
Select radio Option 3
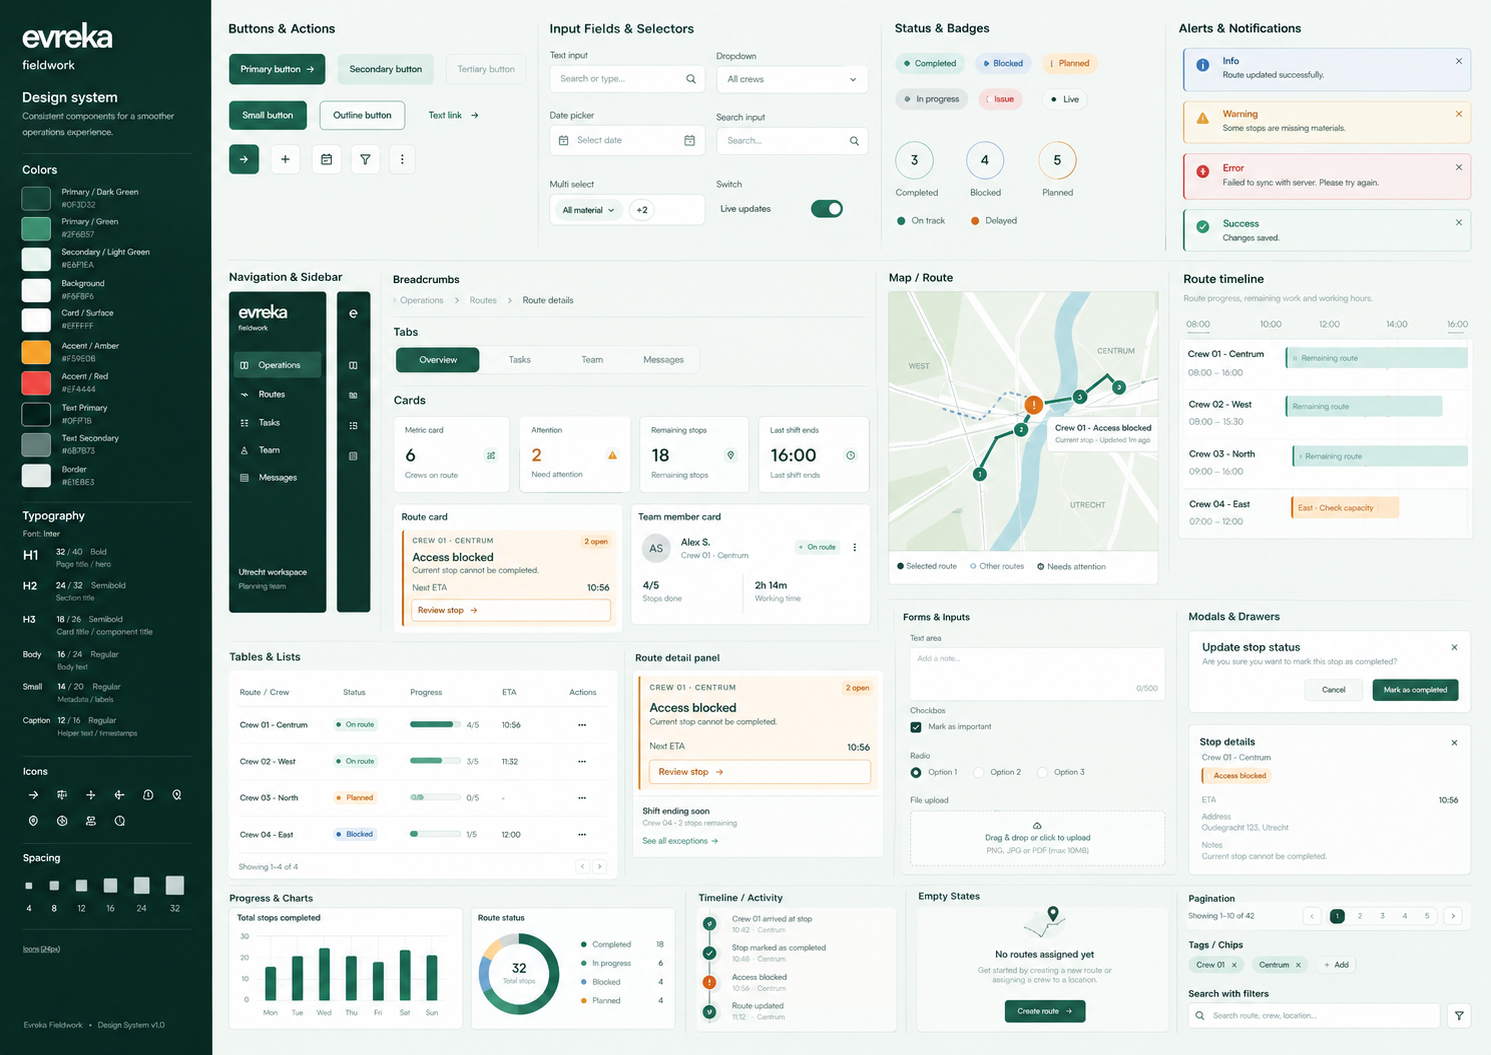tap(1043, 772)
